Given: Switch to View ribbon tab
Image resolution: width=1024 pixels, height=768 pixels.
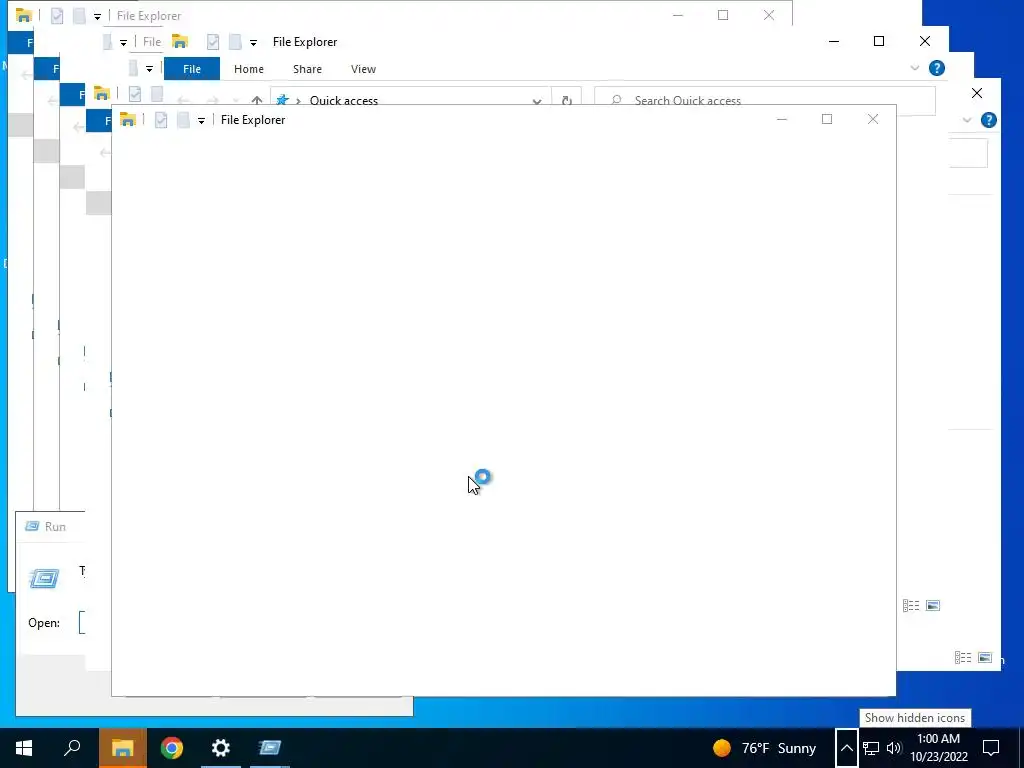Looking at the screenshot, I should pyautogui.click(x=363, y=69).
